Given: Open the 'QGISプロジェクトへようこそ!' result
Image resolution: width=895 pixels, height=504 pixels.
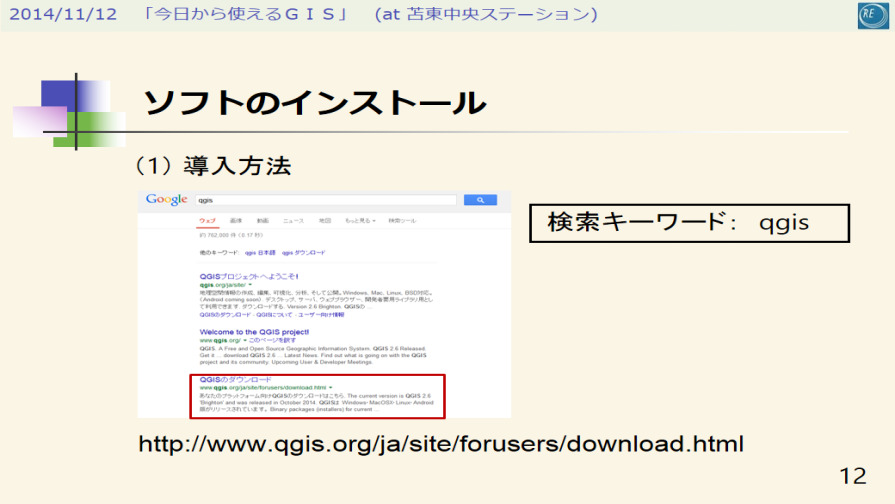Looking at the screenshot, I should point(249,276).
